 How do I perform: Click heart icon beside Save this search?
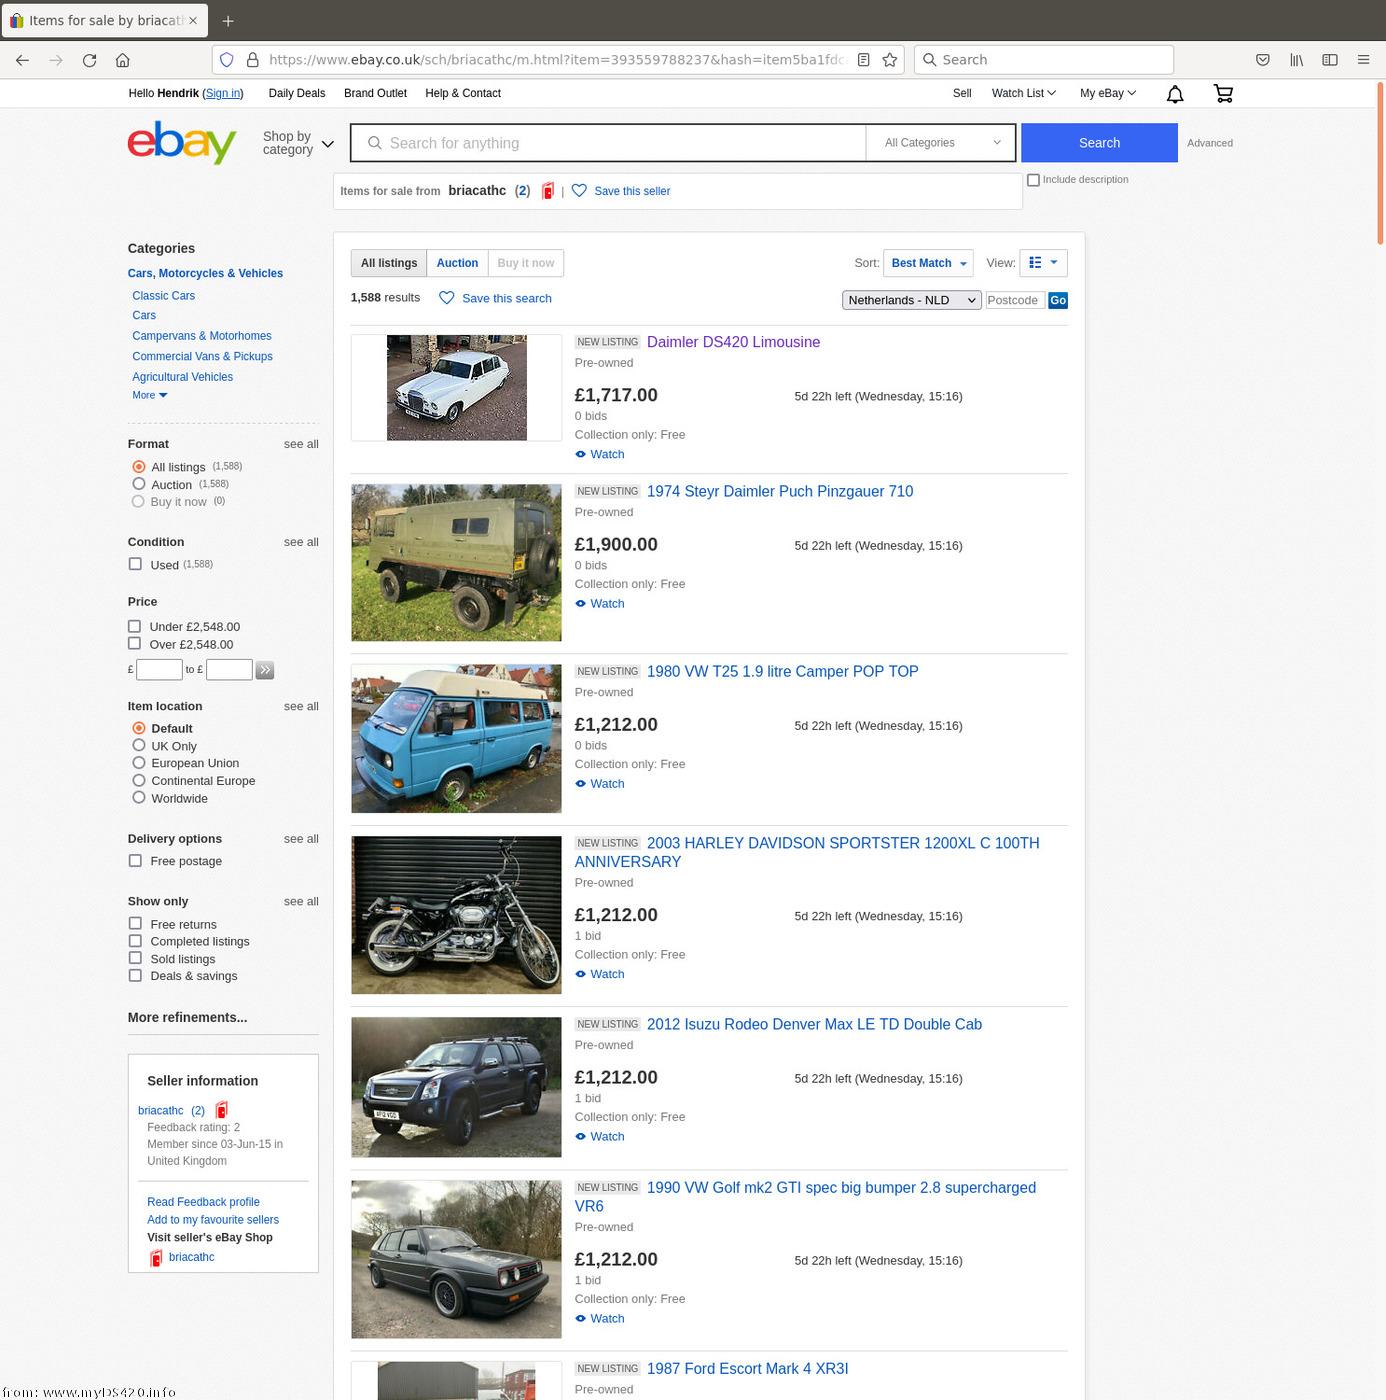tap(447, 298)
